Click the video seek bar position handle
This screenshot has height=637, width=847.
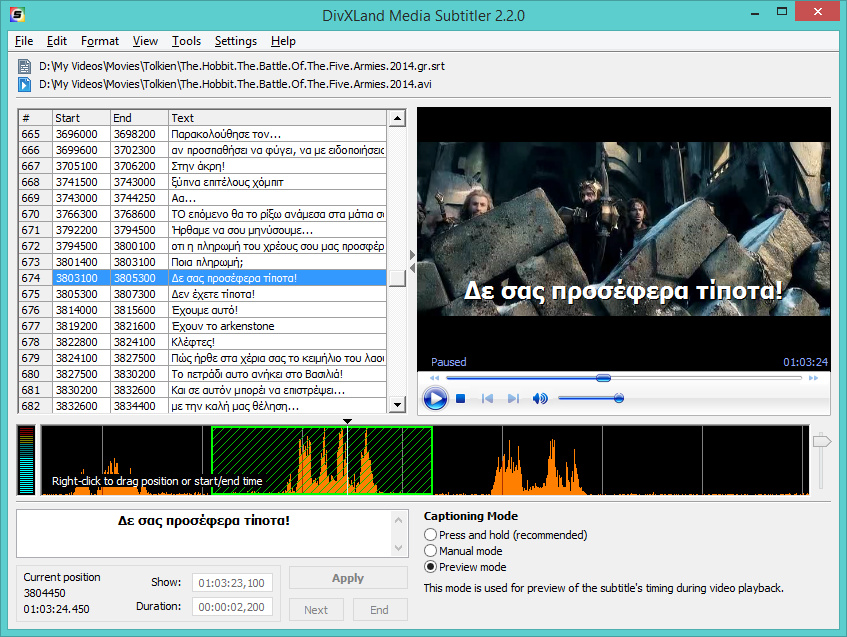pos(603,378)
